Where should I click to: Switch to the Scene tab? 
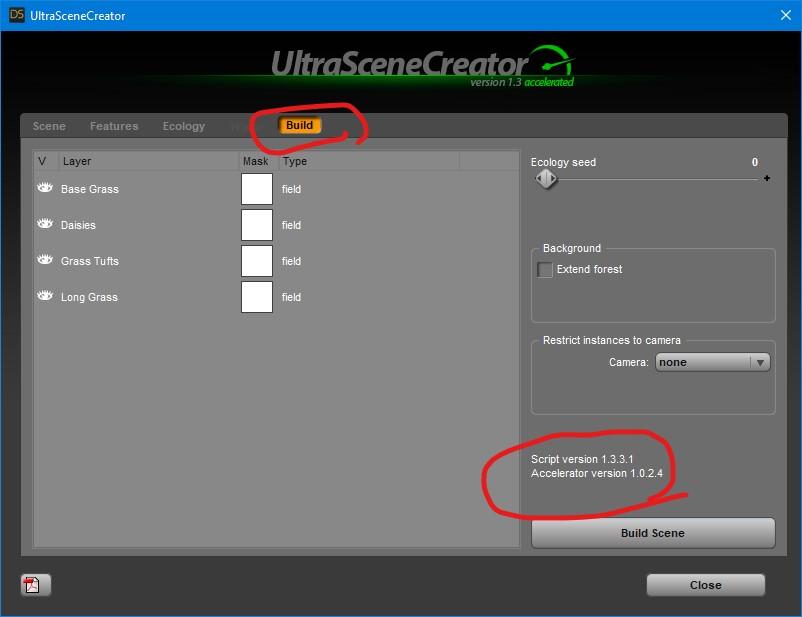click(x=49, y=126)
